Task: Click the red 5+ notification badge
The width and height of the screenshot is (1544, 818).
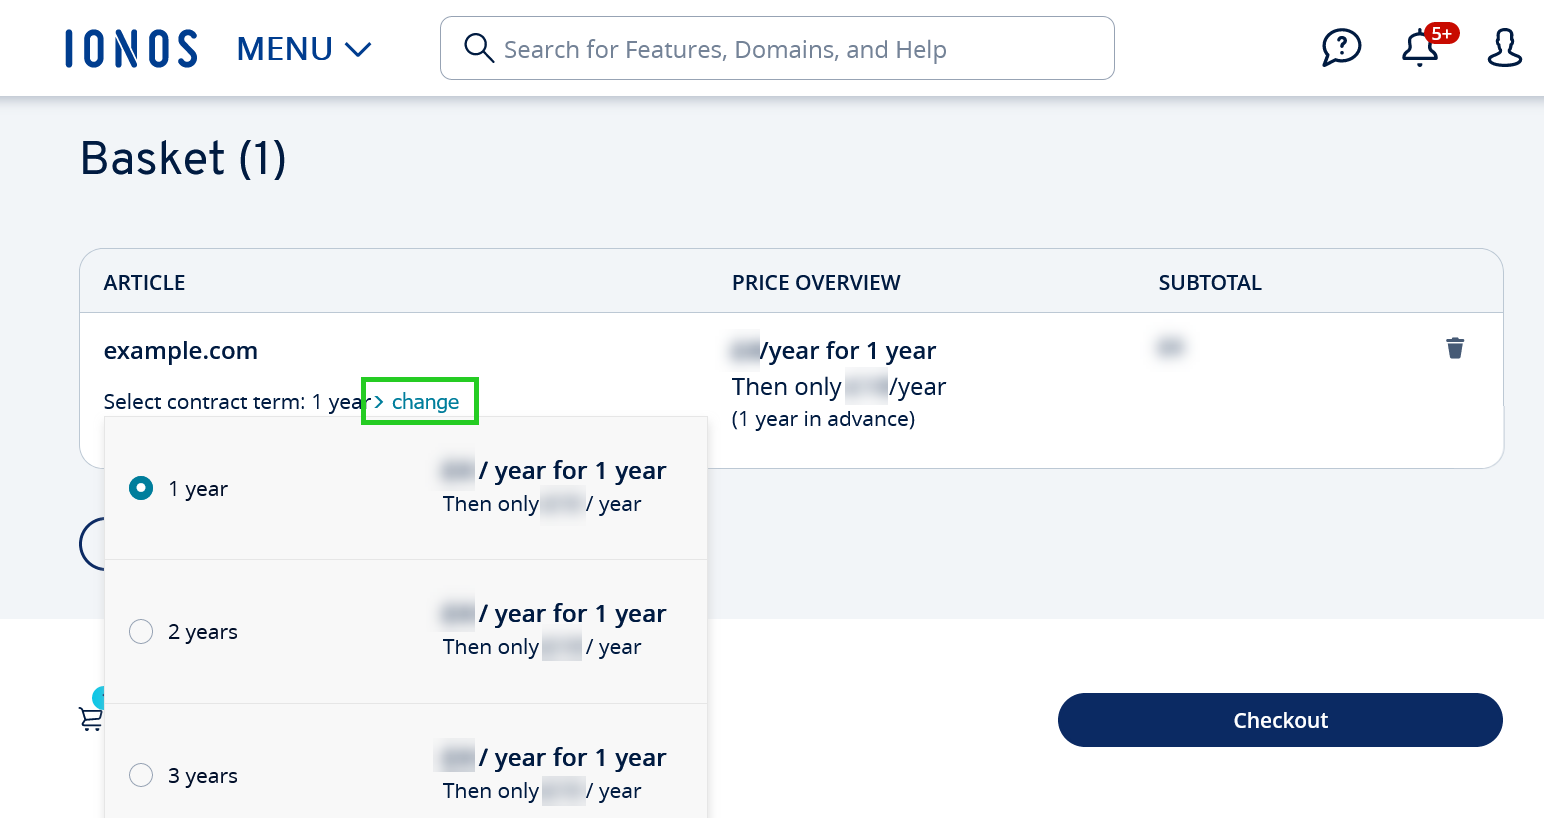Action: point(1441,34)
